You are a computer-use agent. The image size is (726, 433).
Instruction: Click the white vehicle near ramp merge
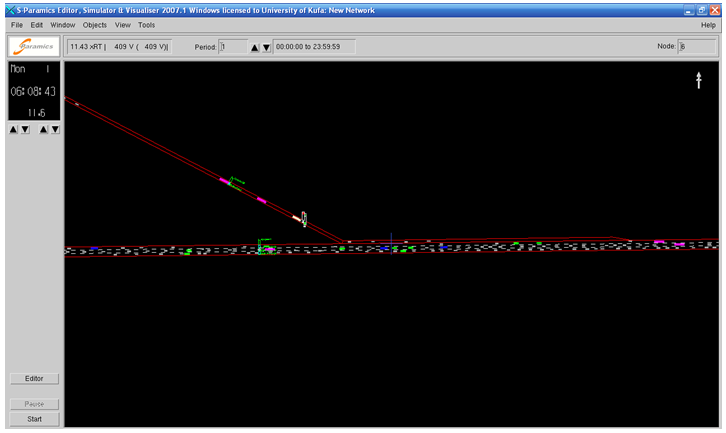302,219
